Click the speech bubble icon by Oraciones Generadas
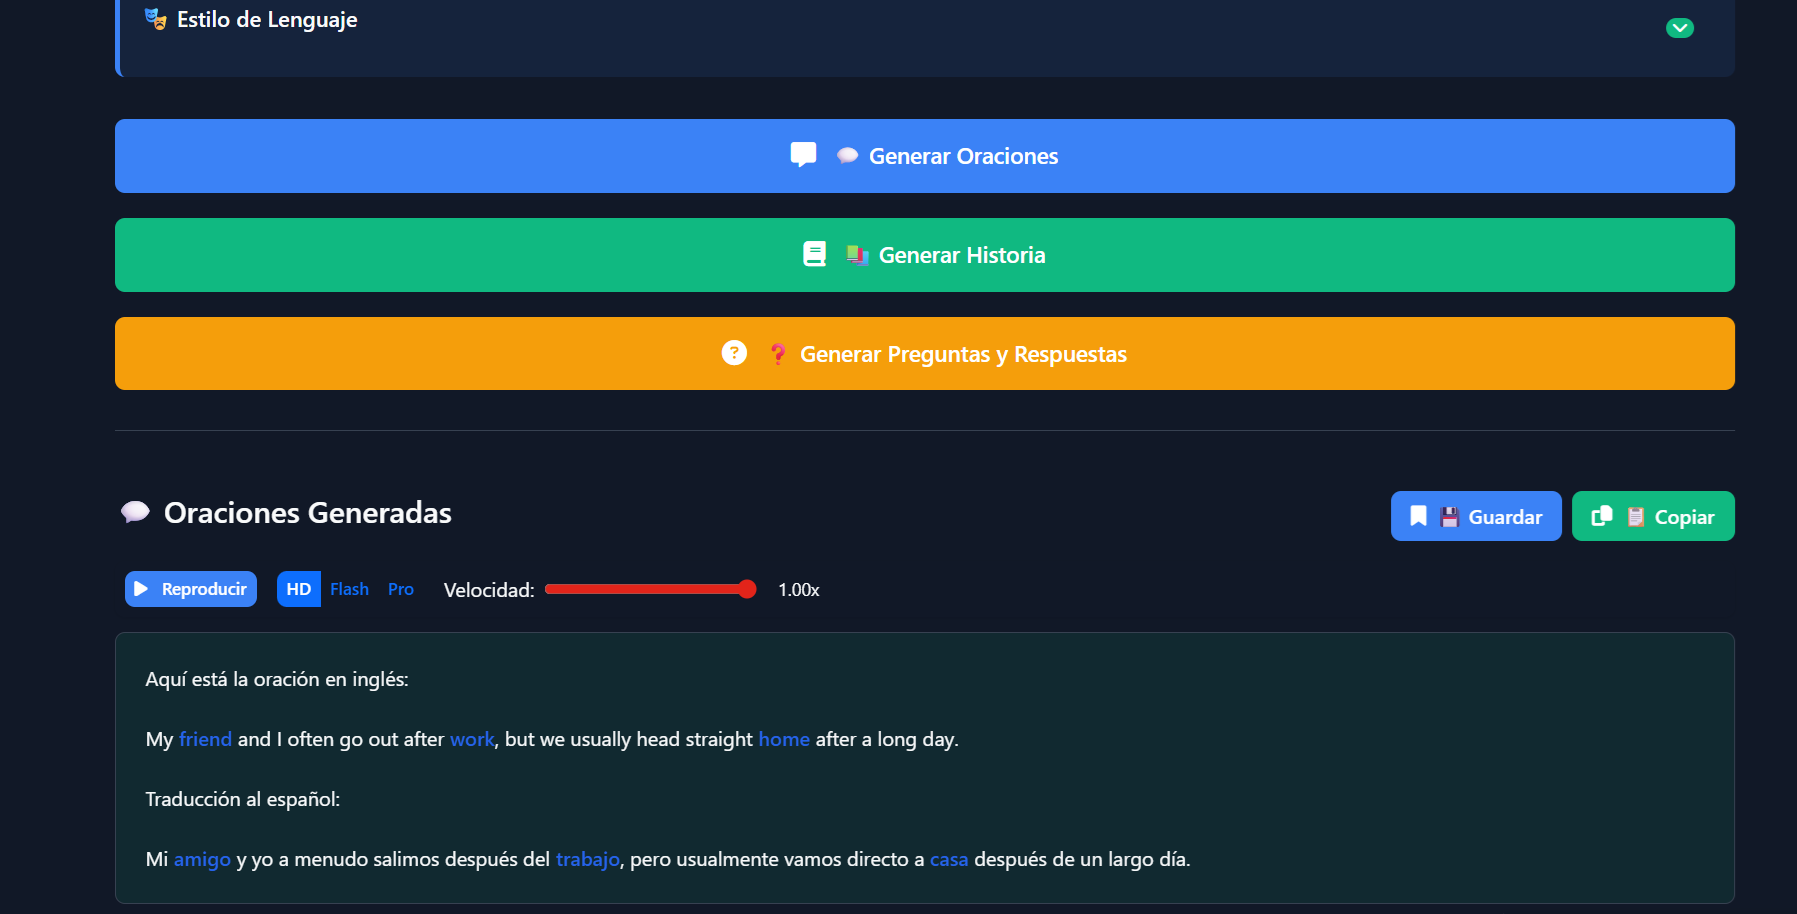Screen dimensions: 1797x914 135,513
